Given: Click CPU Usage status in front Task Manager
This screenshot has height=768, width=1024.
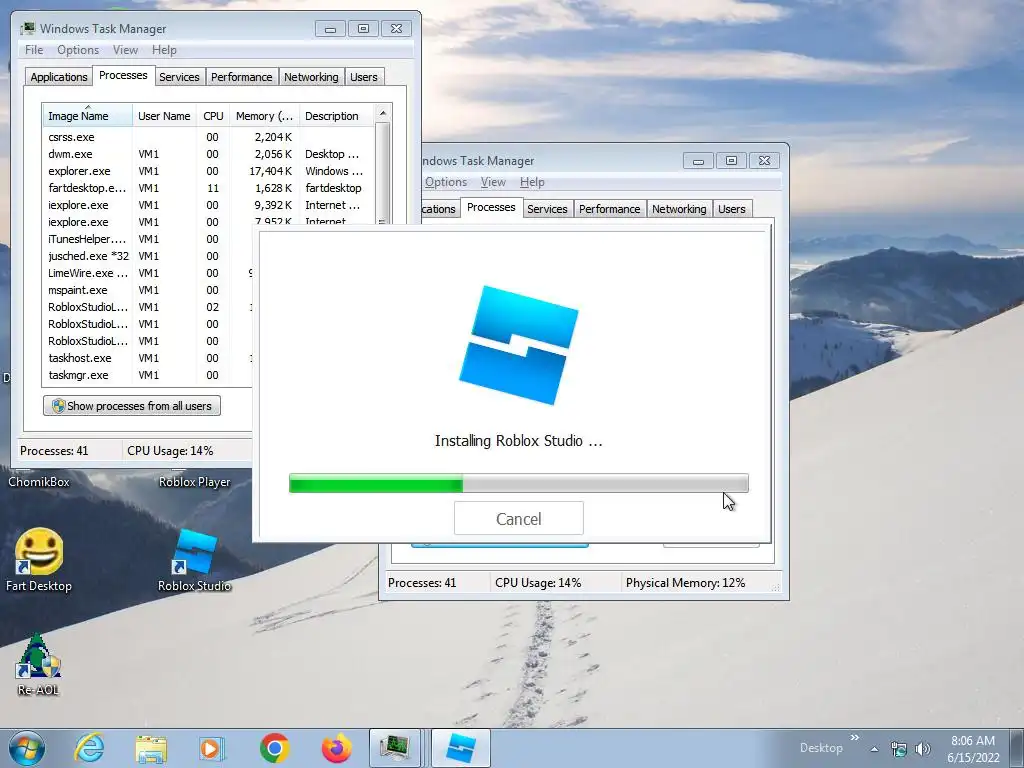Looking at the screenshot, I should pos(170,451).
